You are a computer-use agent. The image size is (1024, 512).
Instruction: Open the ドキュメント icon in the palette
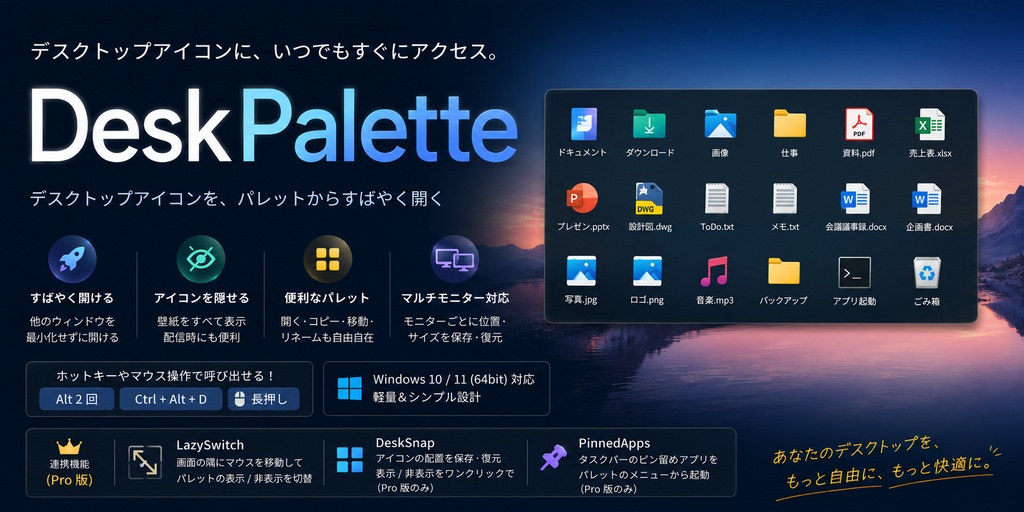(x=584, y=124)
